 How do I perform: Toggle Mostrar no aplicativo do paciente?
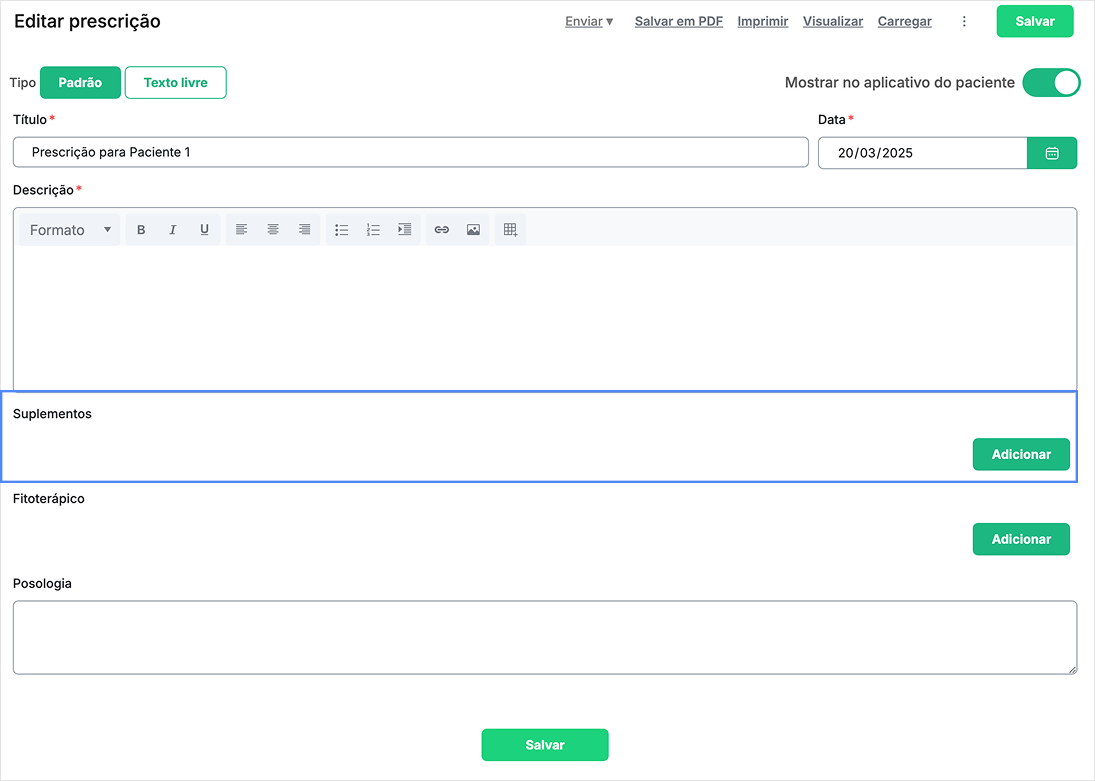point(1051,83)
